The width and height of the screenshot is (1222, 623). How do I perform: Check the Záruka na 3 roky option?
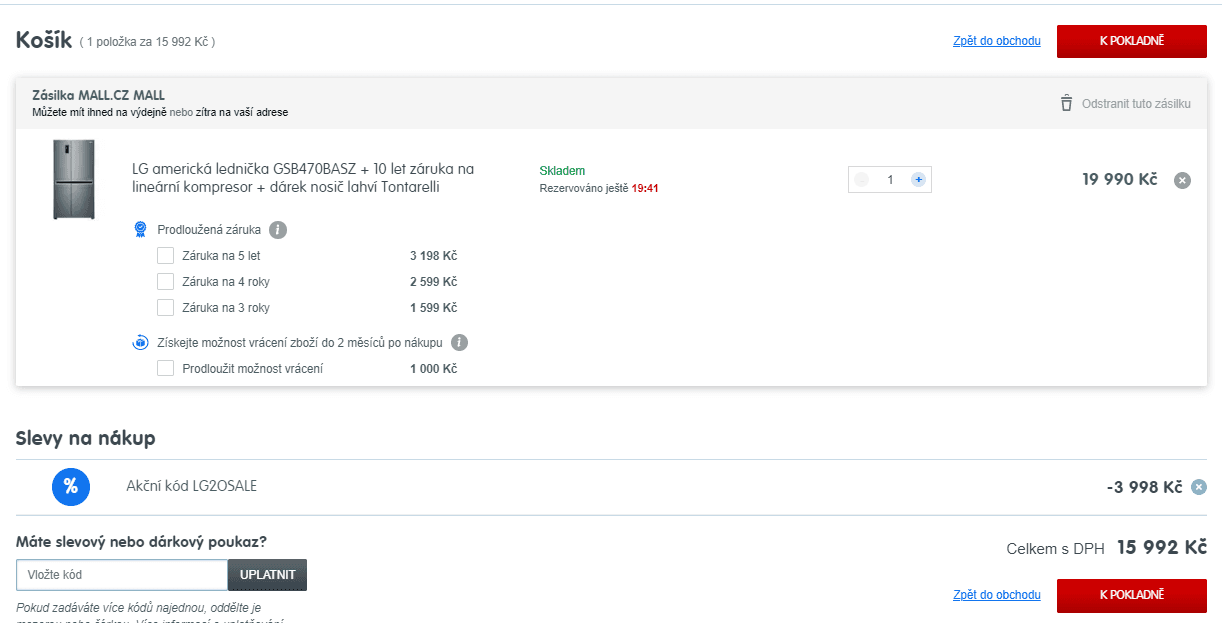(166, 308)
